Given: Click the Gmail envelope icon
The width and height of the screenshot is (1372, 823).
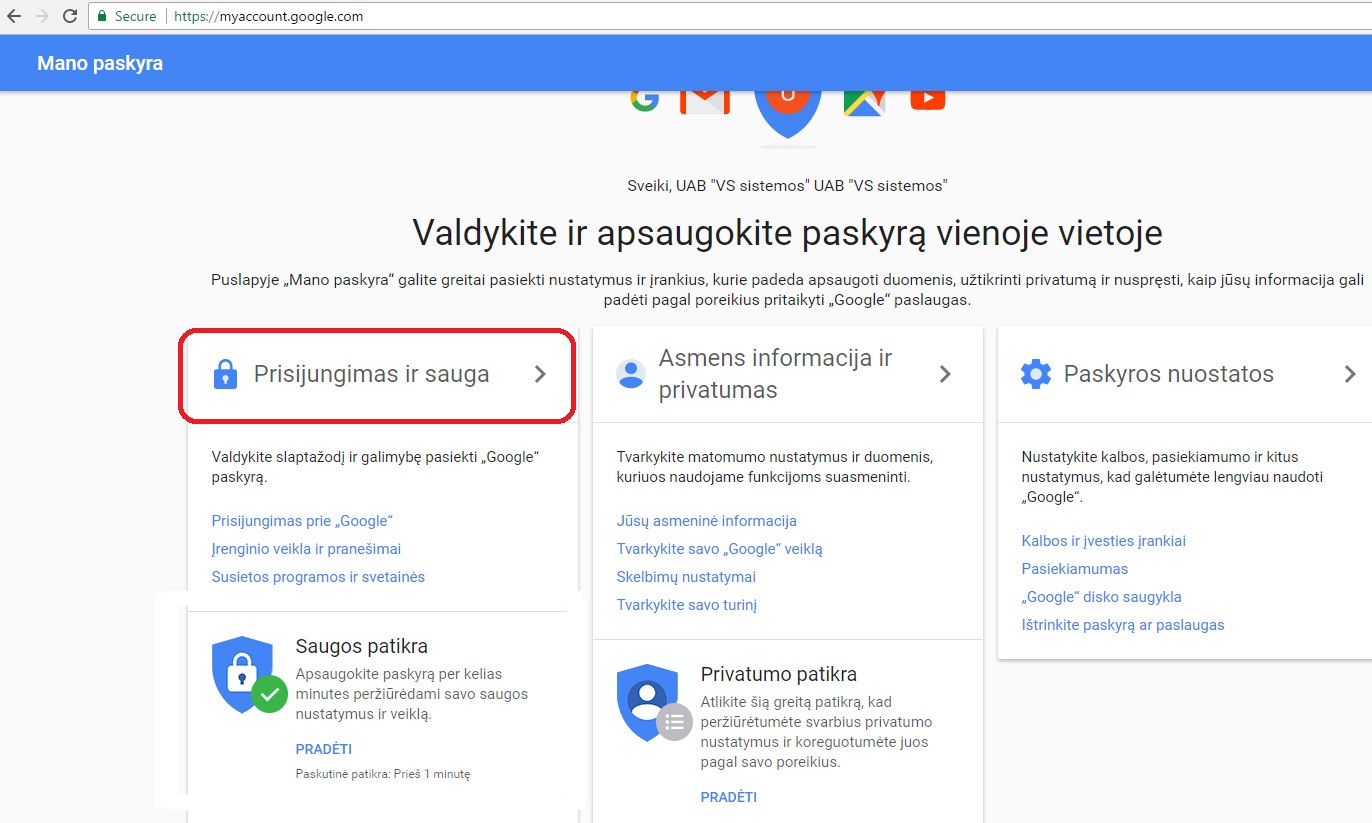Looking at the screenshot, I should (705, 102).
